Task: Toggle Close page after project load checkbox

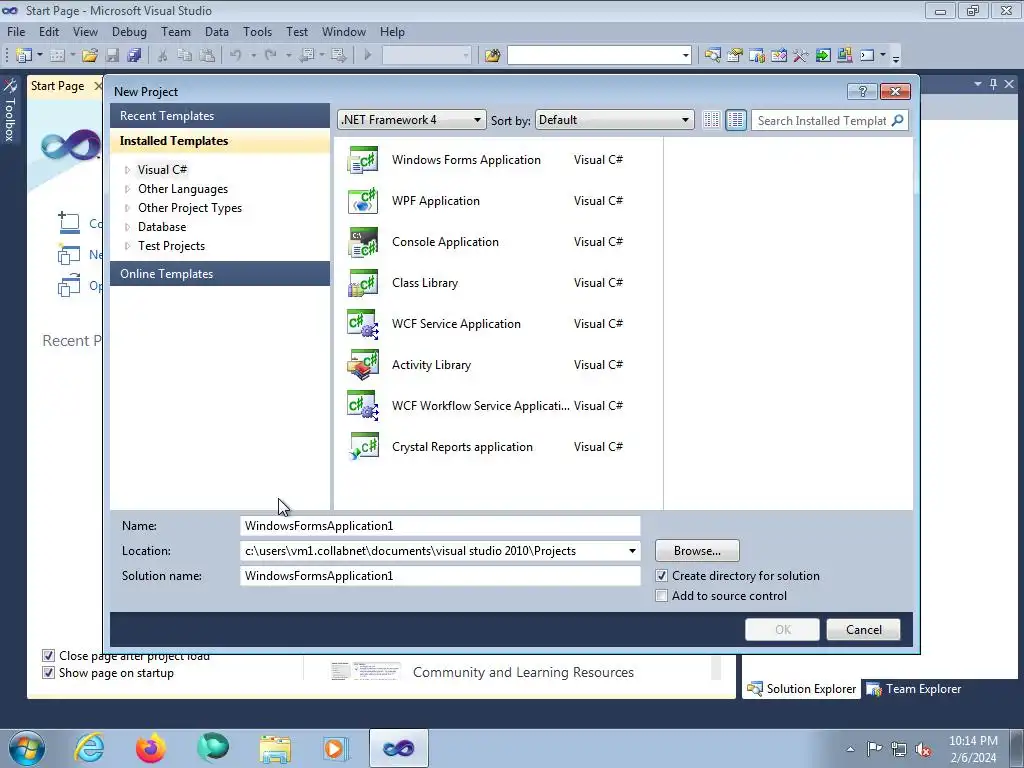Action: 48,656
